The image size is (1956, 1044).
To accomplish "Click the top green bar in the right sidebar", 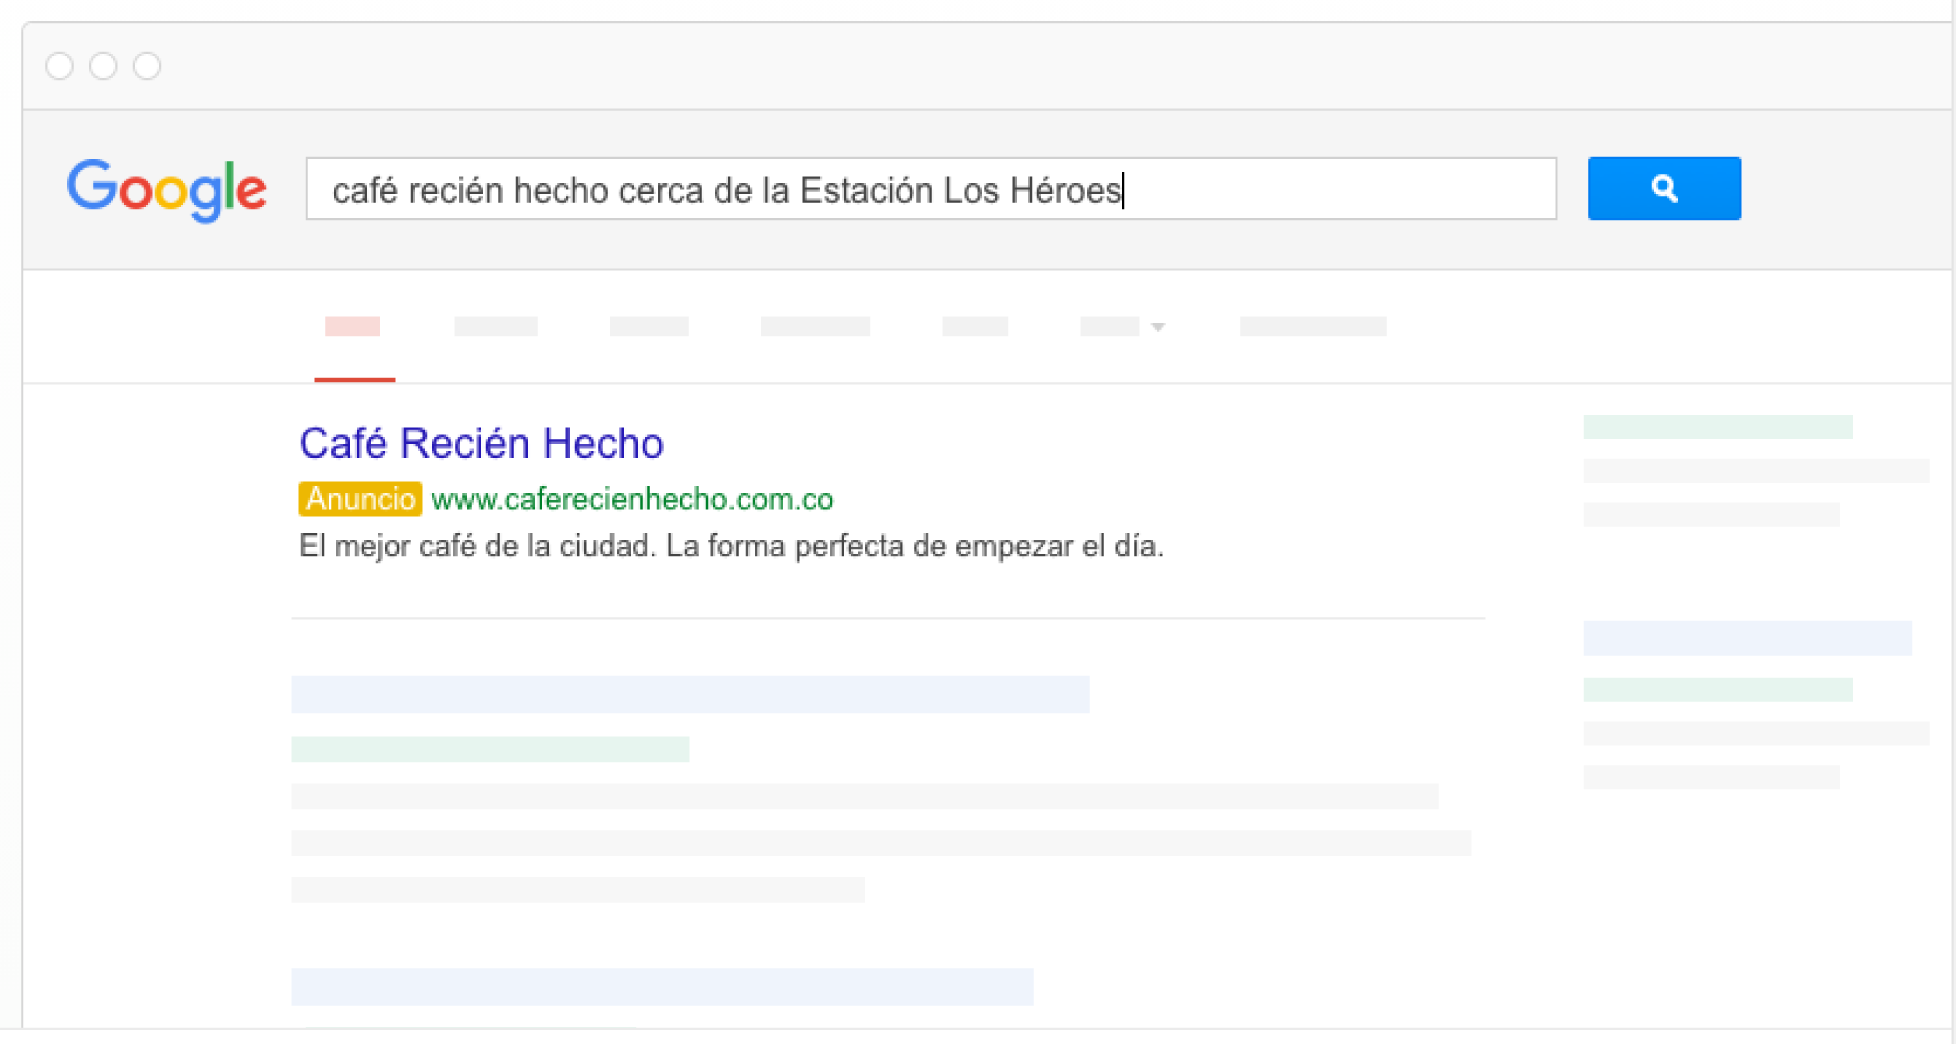I will [x=1717, y=427].
